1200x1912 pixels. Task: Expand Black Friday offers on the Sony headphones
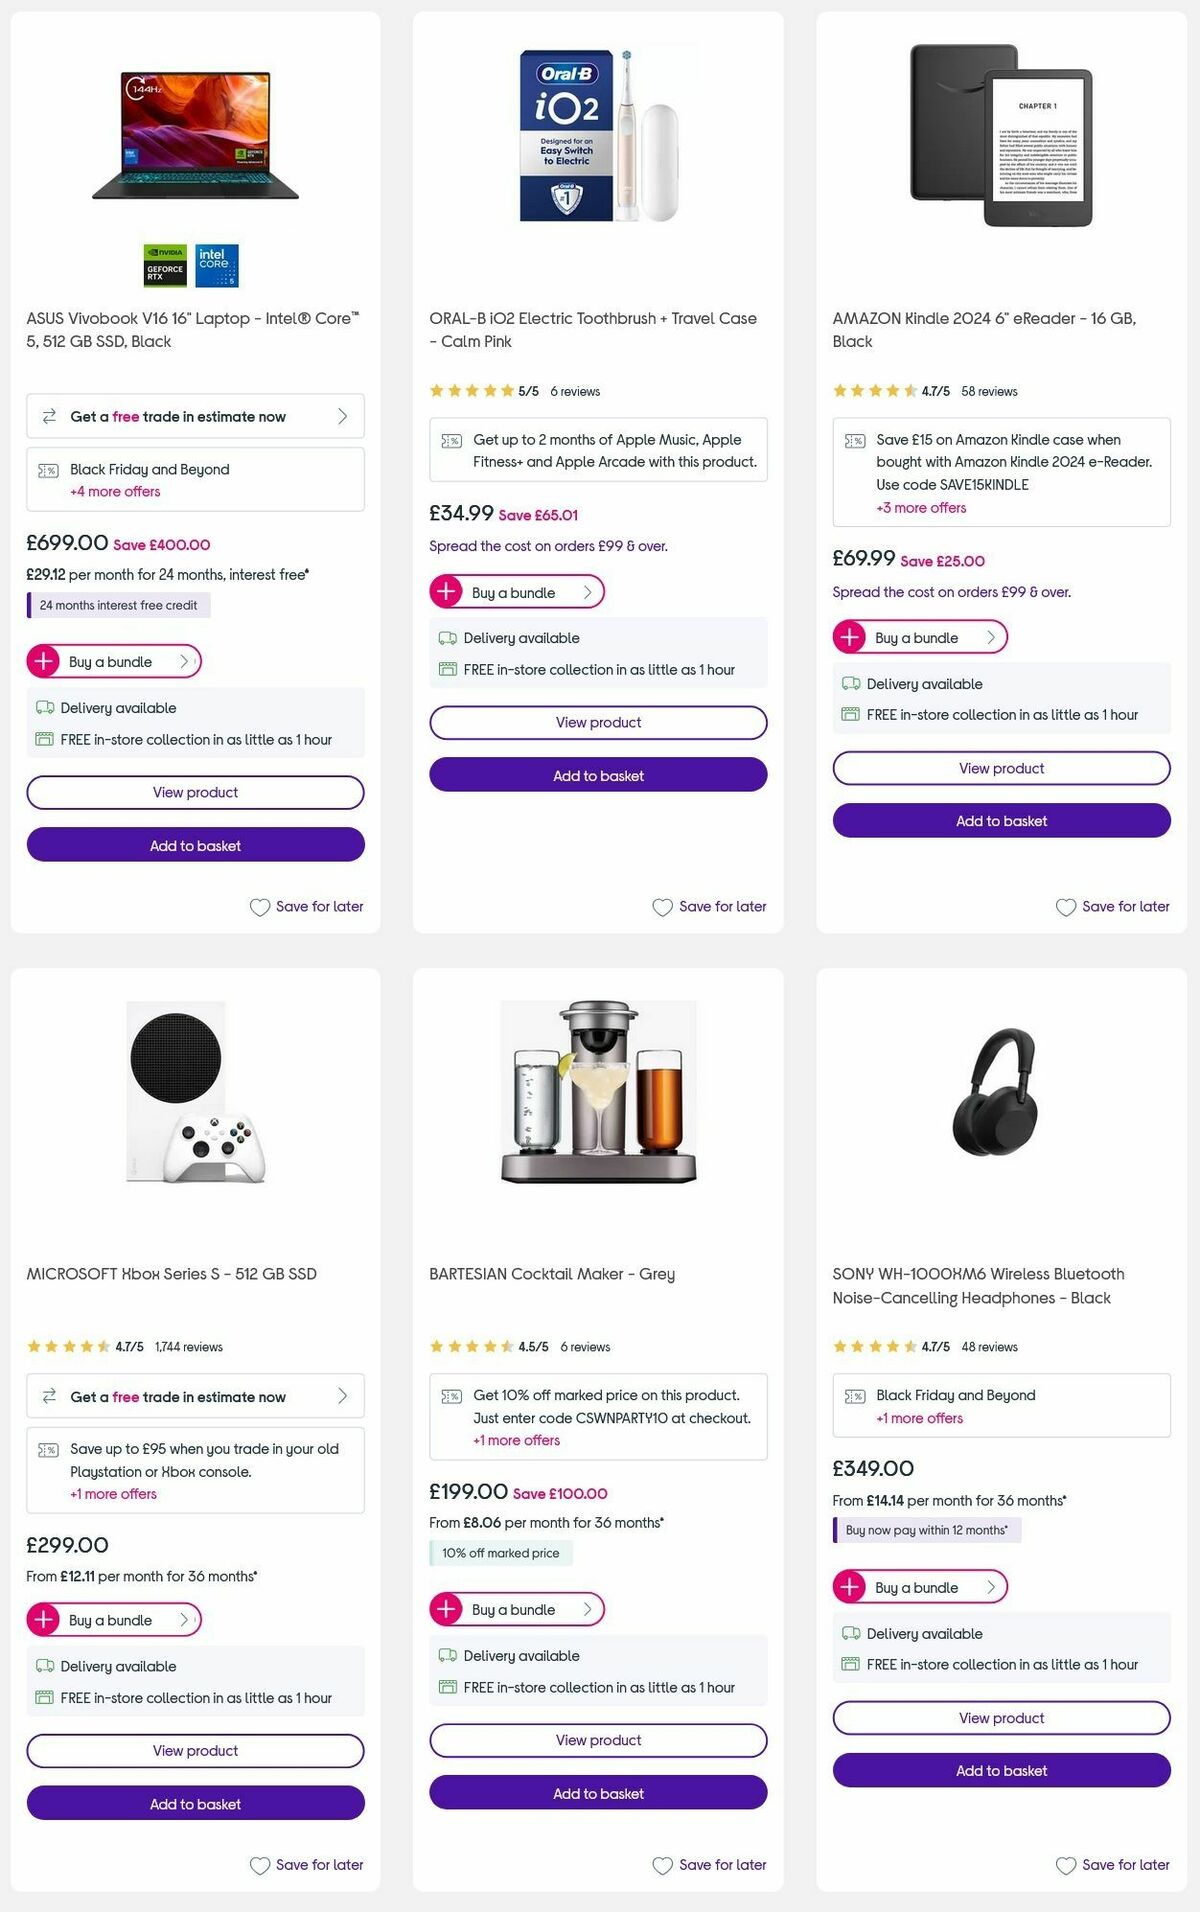click(918, 1418)
